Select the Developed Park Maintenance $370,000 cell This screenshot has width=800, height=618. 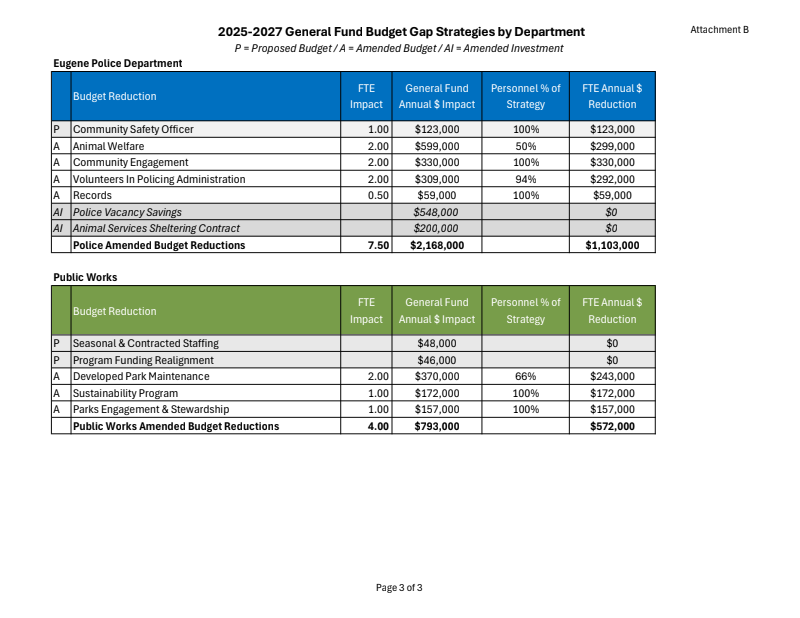click(436, 376)
